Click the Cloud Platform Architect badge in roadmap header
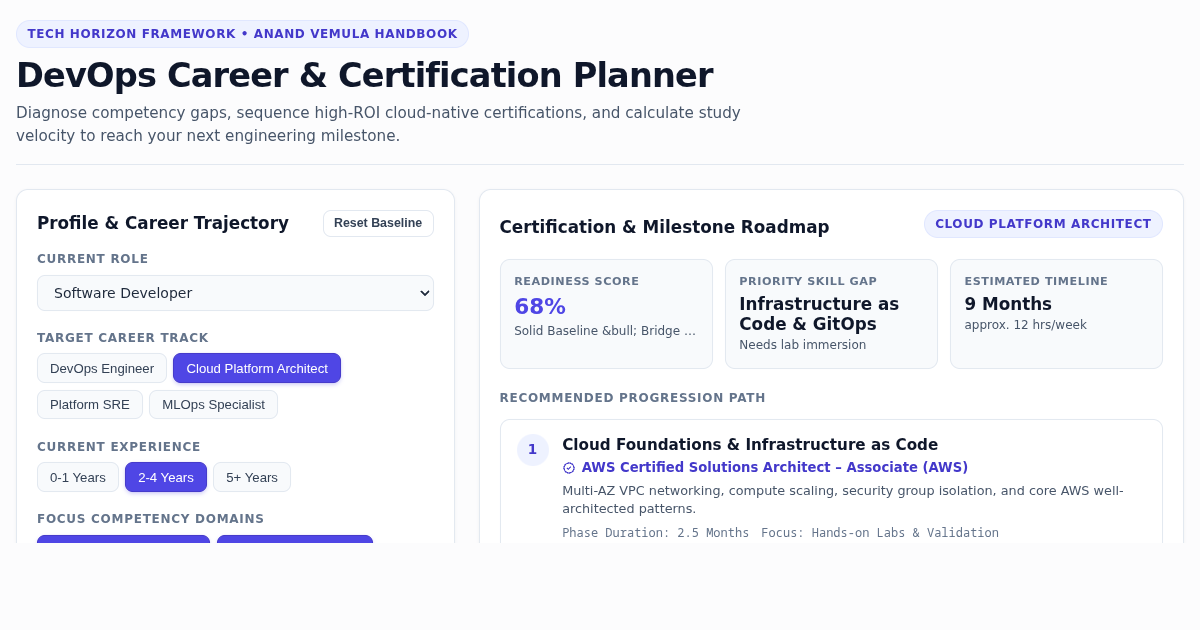 (1043, 224)
